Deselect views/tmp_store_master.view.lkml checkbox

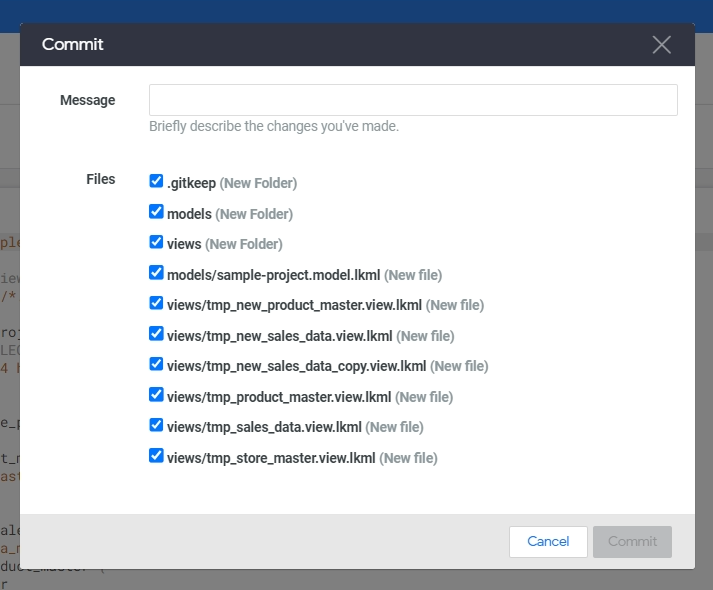point(156,456)
